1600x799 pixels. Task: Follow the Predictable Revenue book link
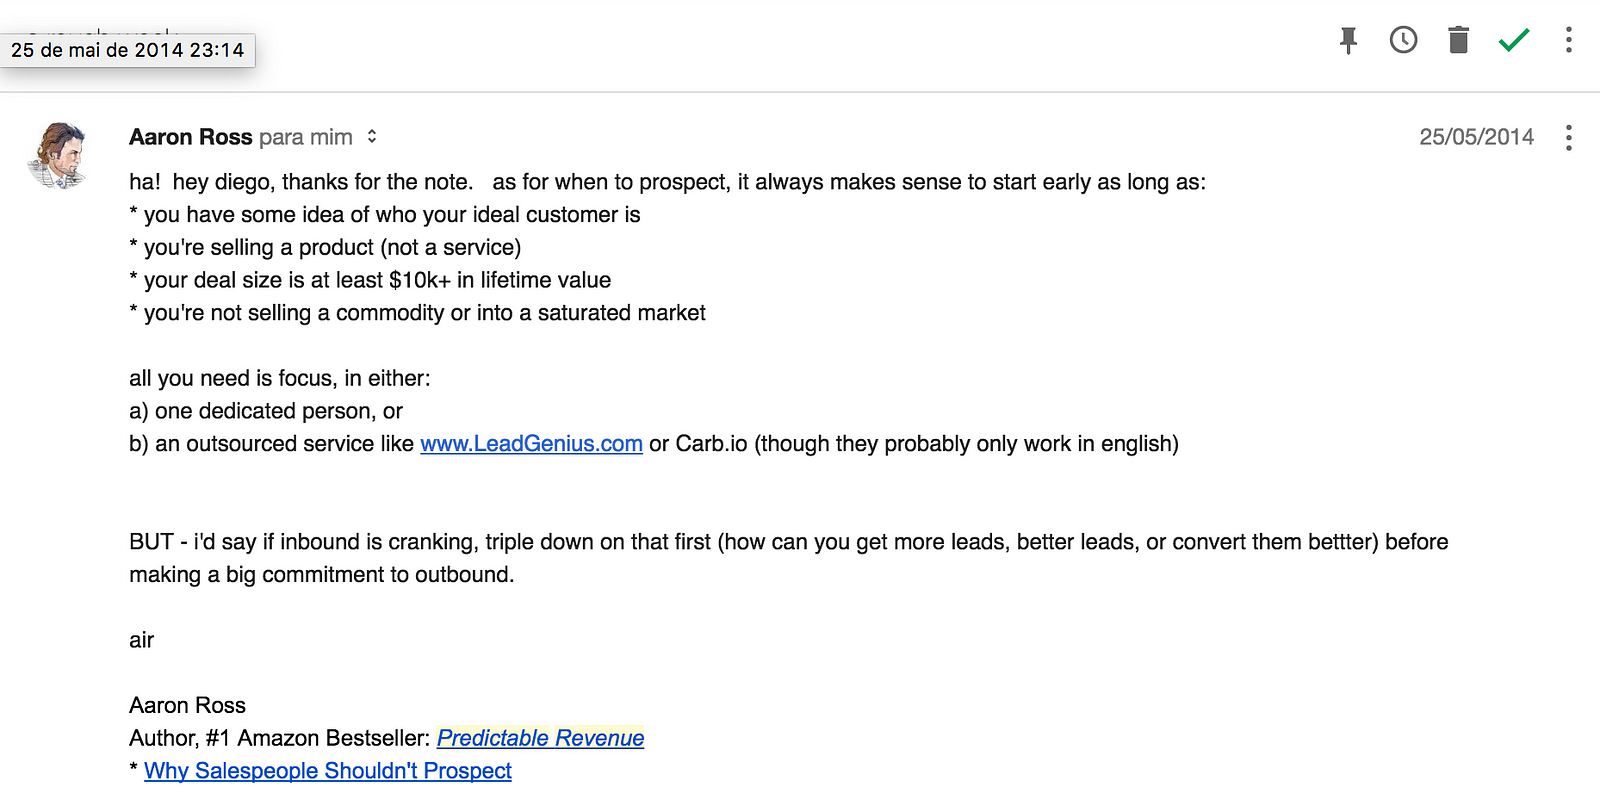(x=540, y=738)
